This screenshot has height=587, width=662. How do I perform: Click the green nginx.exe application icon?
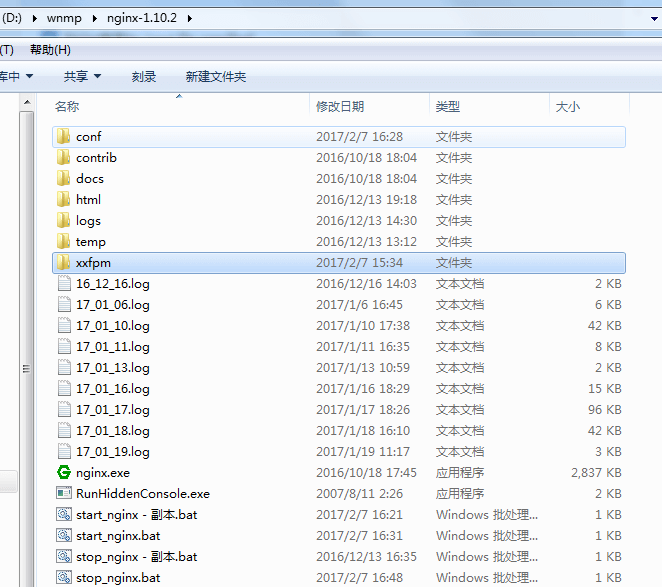tap(64, 472)
